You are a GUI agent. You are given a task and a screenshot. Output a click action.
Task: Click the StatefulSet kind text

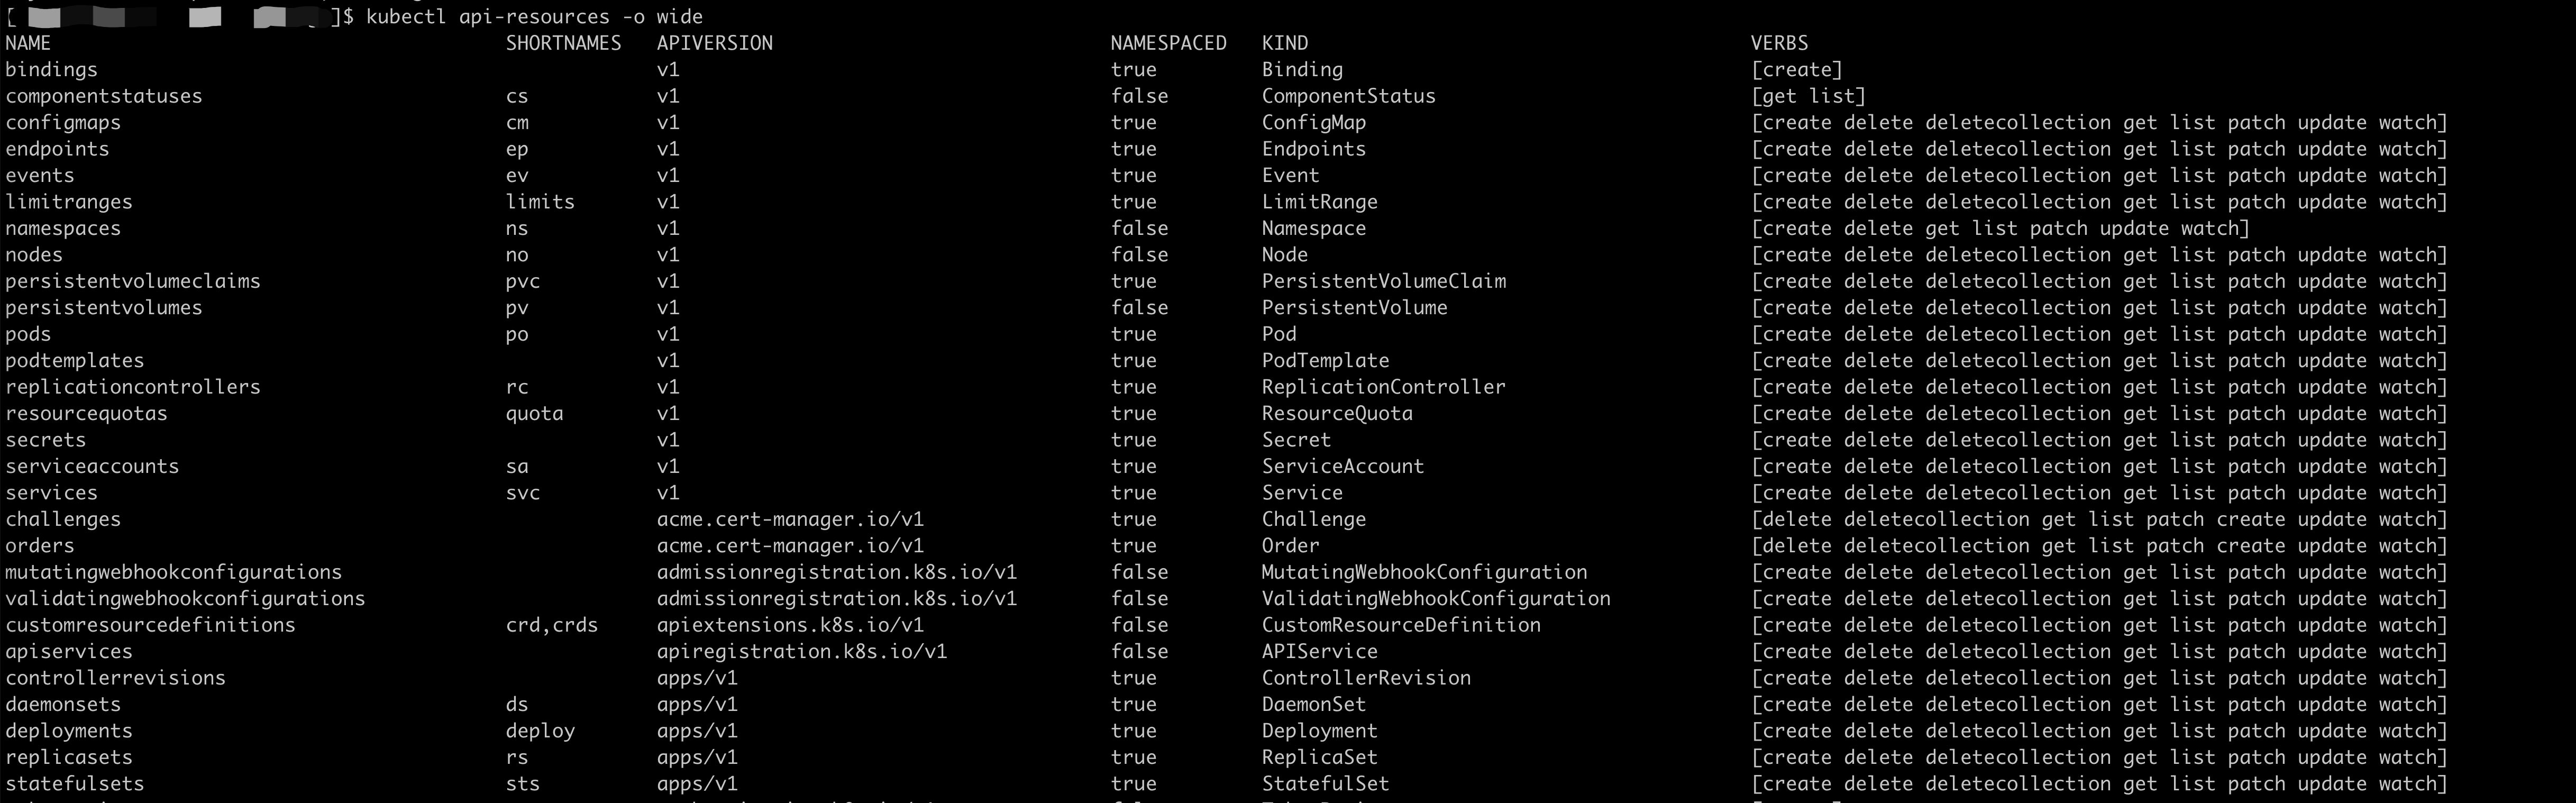coord(1325,784)
